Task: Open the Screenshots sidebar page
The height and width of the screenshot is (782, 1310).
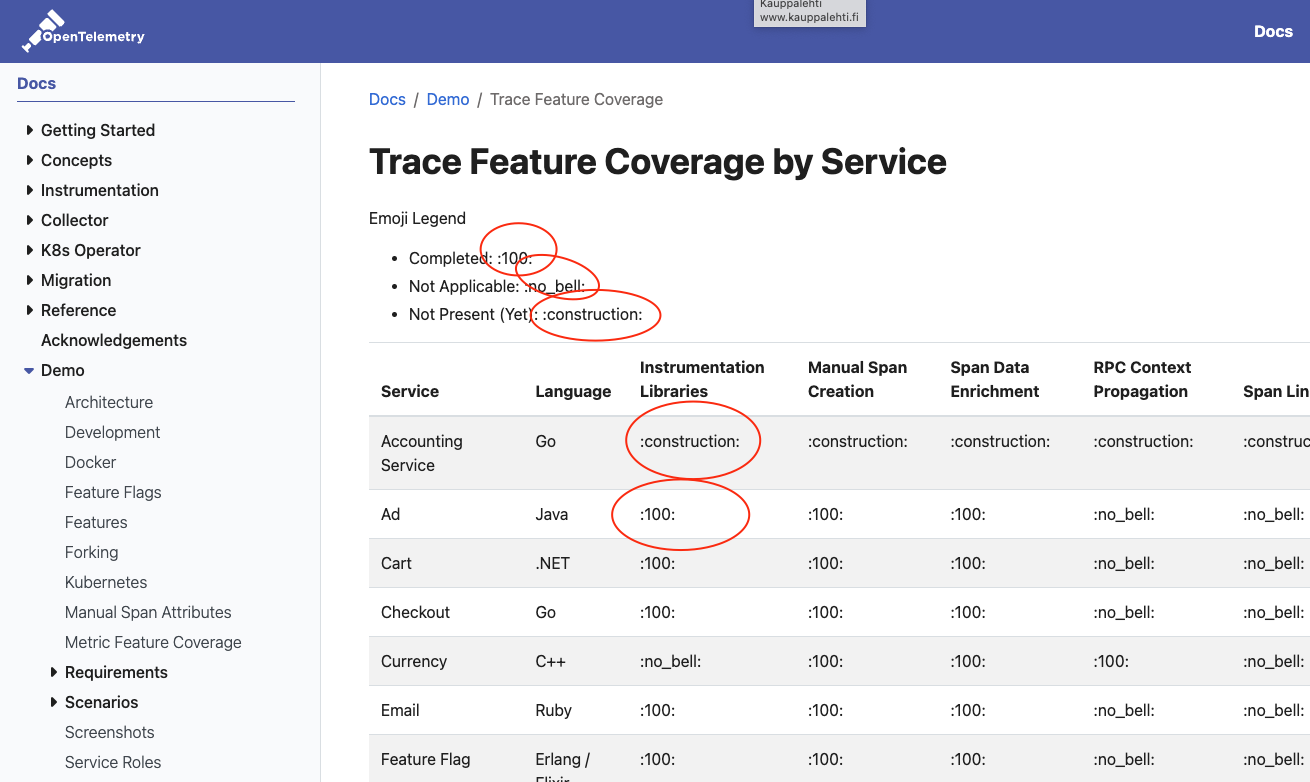Action: [x=110, y=732]
